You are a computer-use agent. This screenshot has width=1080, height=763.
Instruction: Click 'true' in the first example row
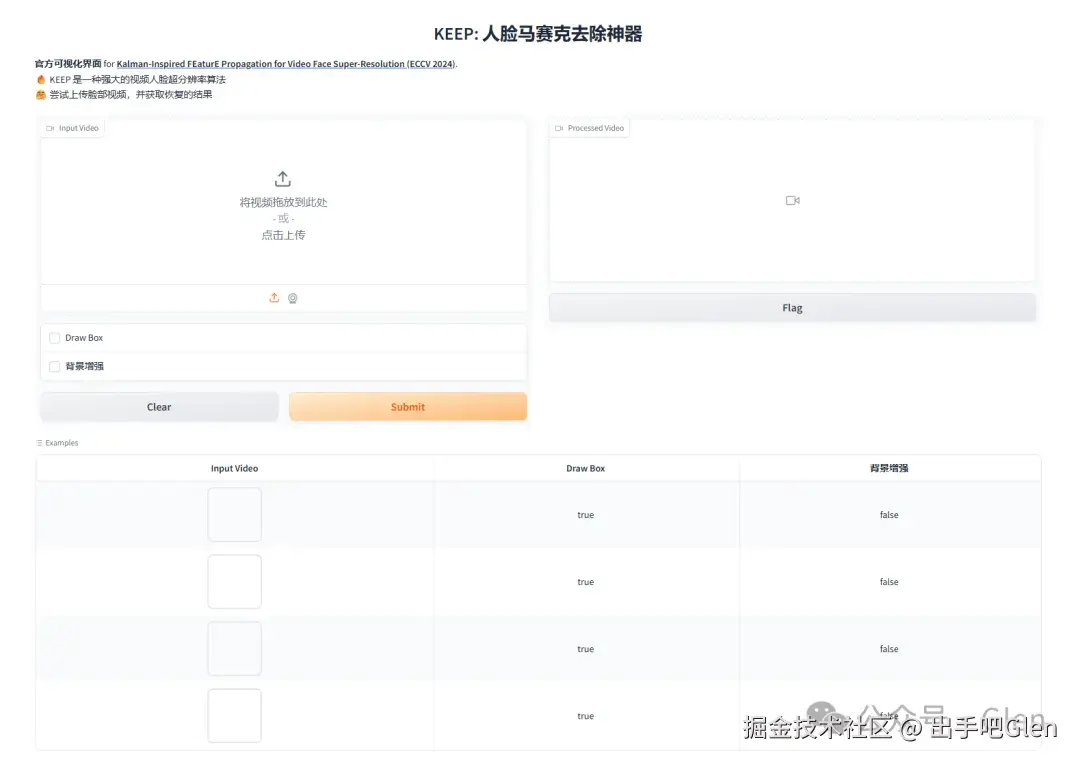pyautogui.click(x=585, y=515)
